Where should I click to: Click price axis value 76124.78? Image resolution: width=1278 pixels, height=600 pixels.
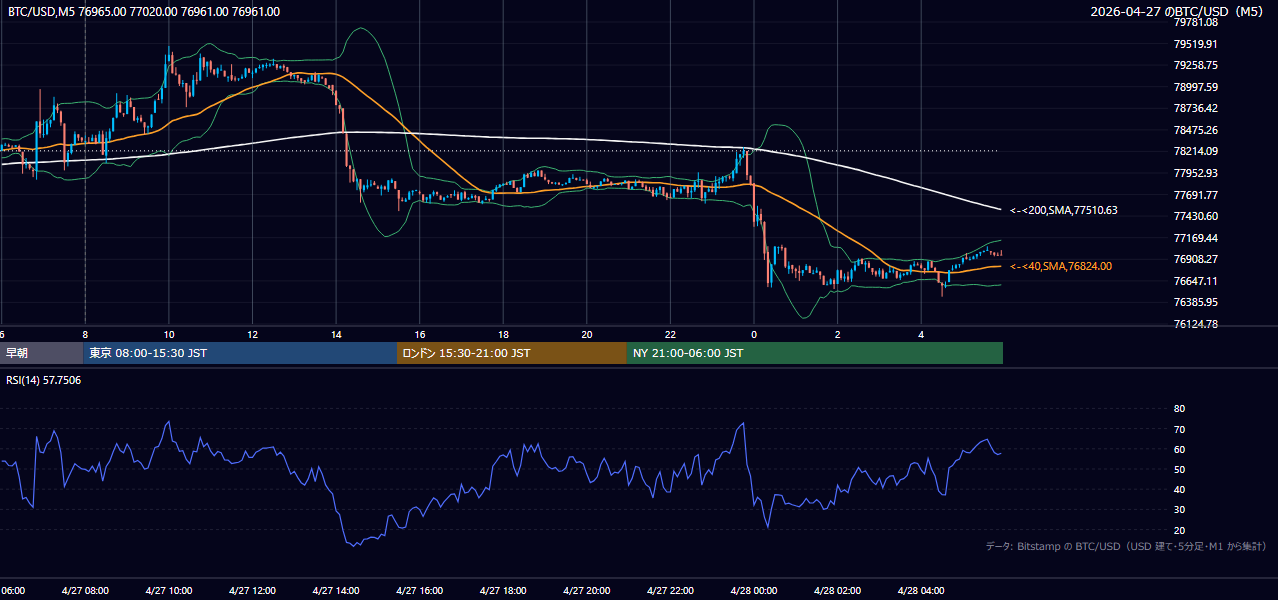click(1195, 324)
